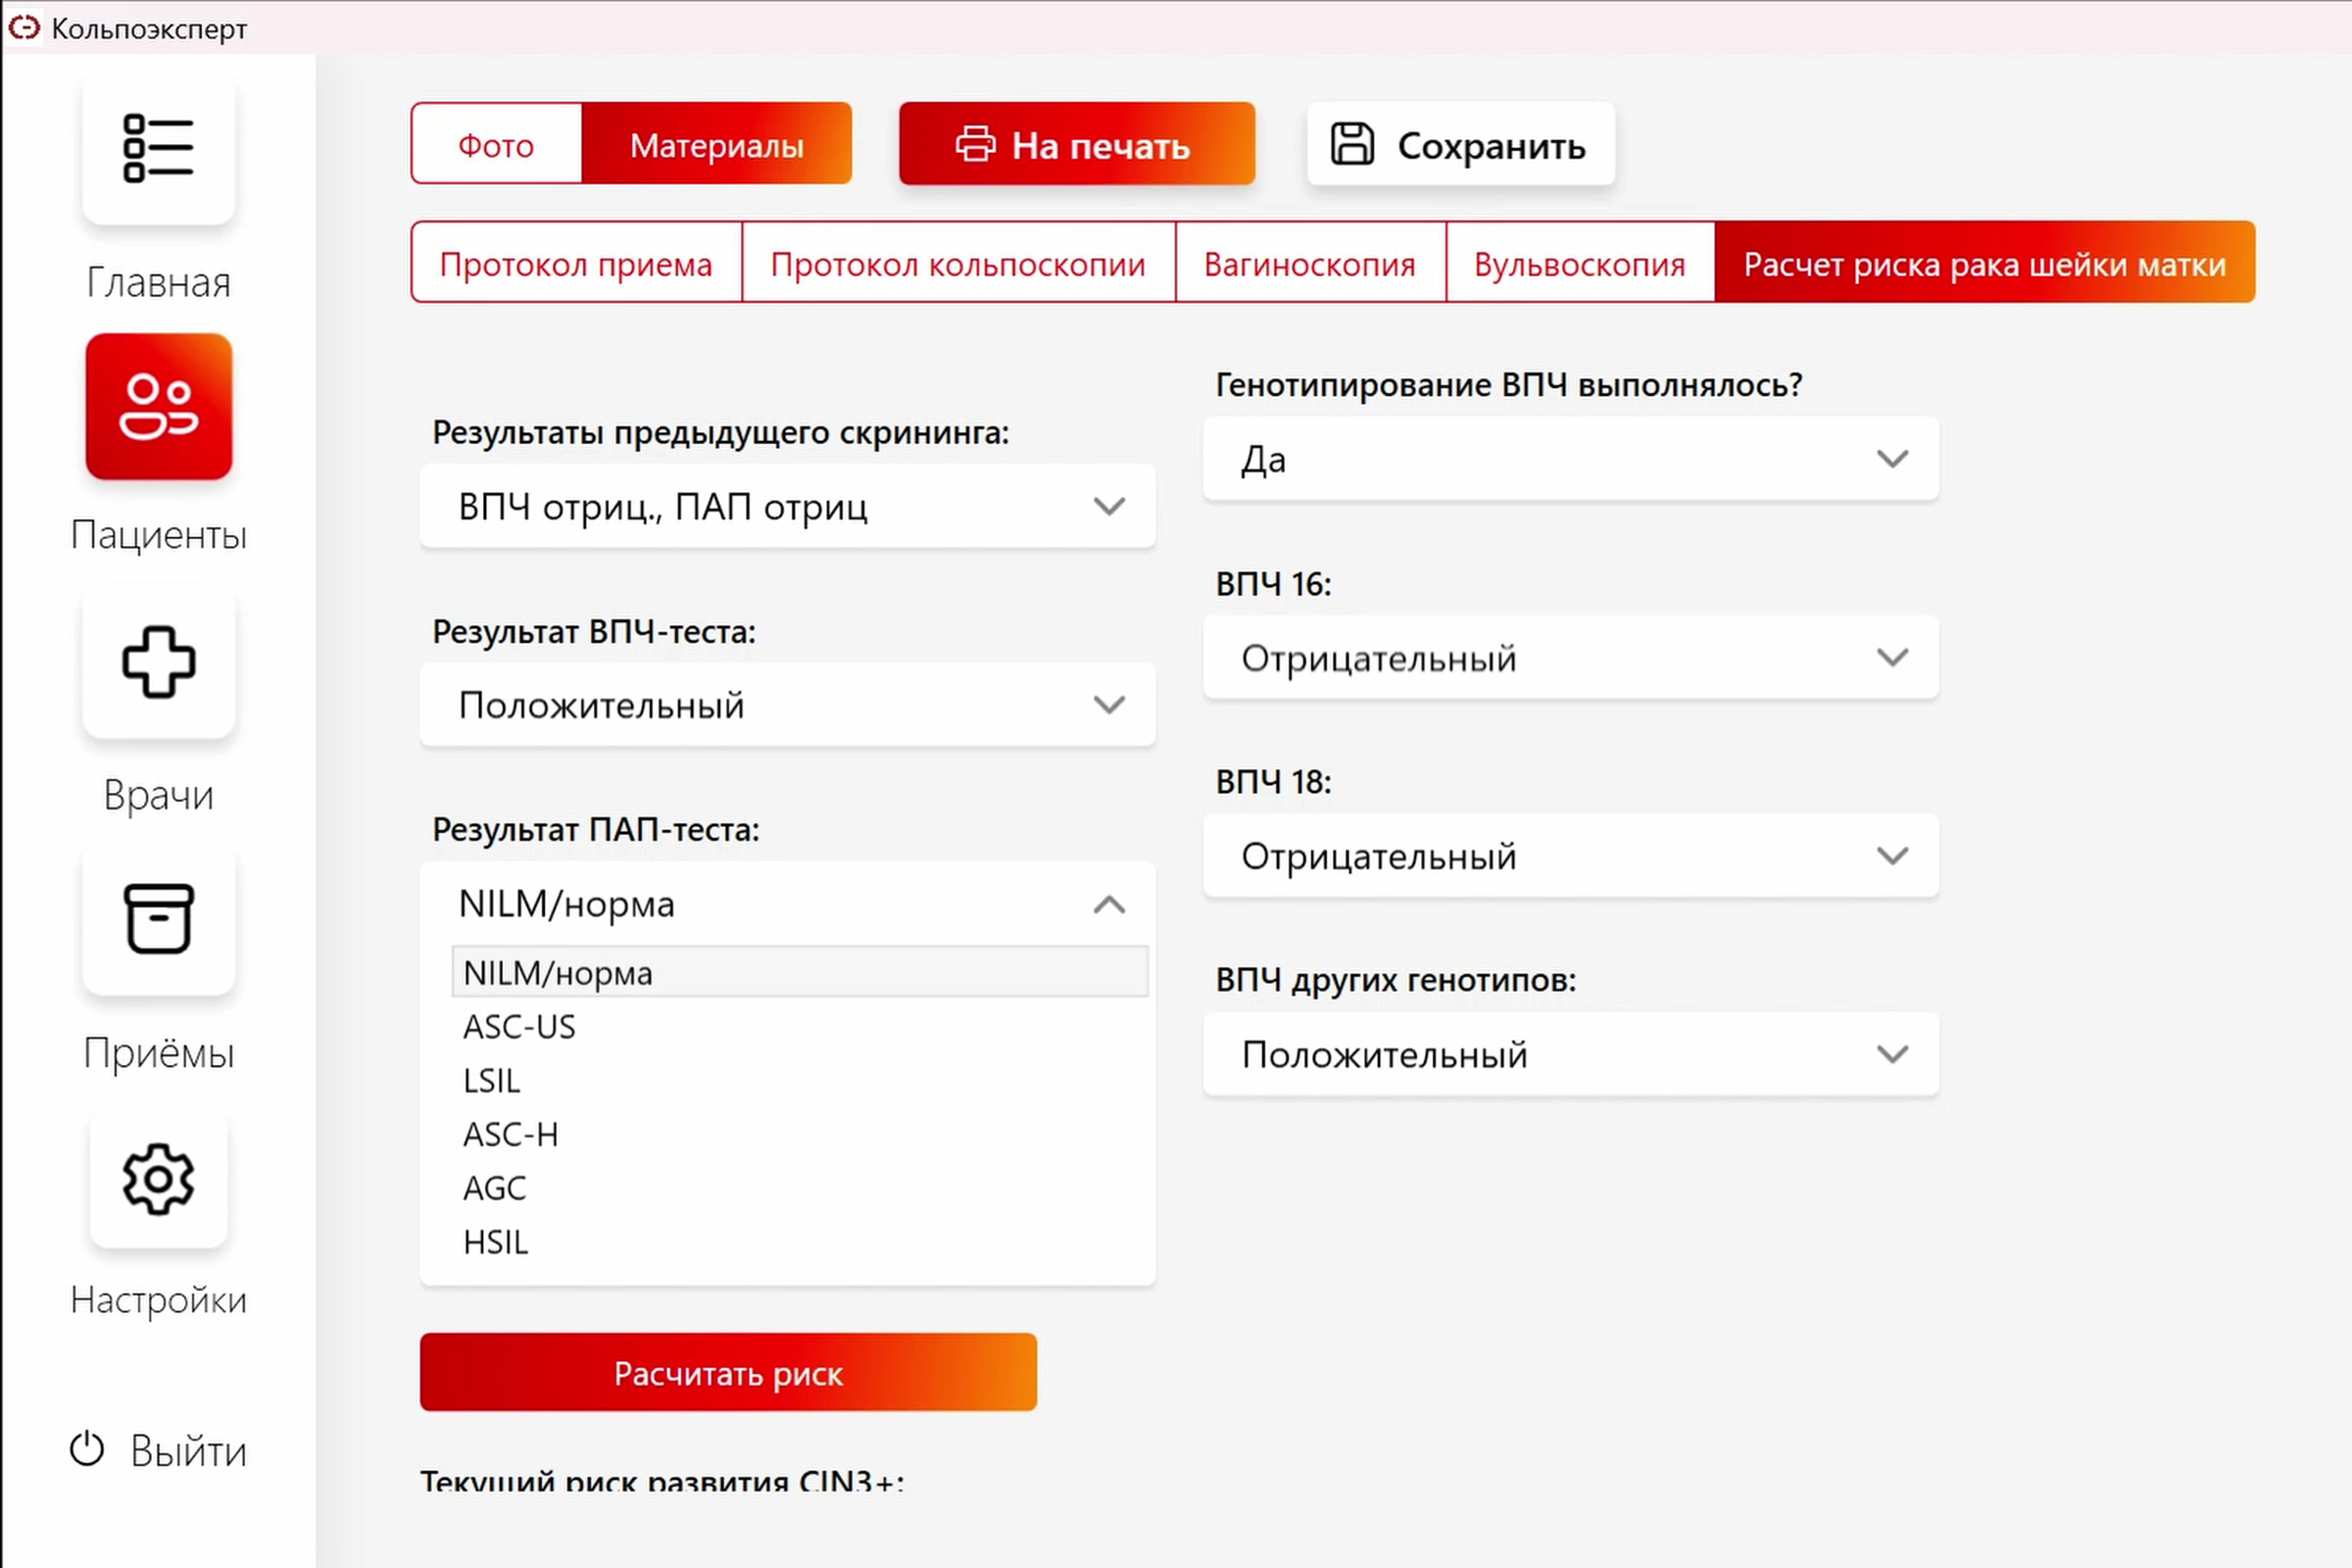
Task: Switch to Протокол кольпоскопии tab
Action: click(x=957, y=264)
